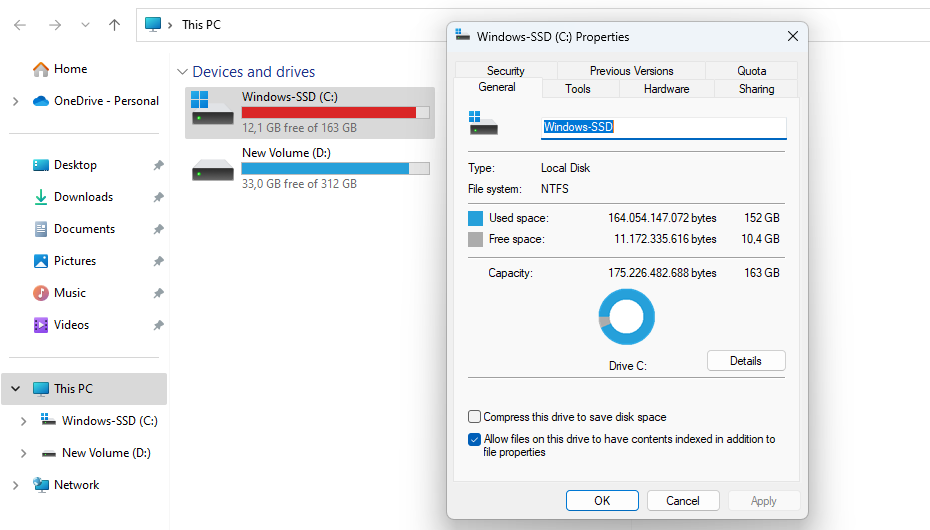This screenshot has height=530, width=930.
Task: Click the disk usage donut chart
Action: tap(627, 317)
